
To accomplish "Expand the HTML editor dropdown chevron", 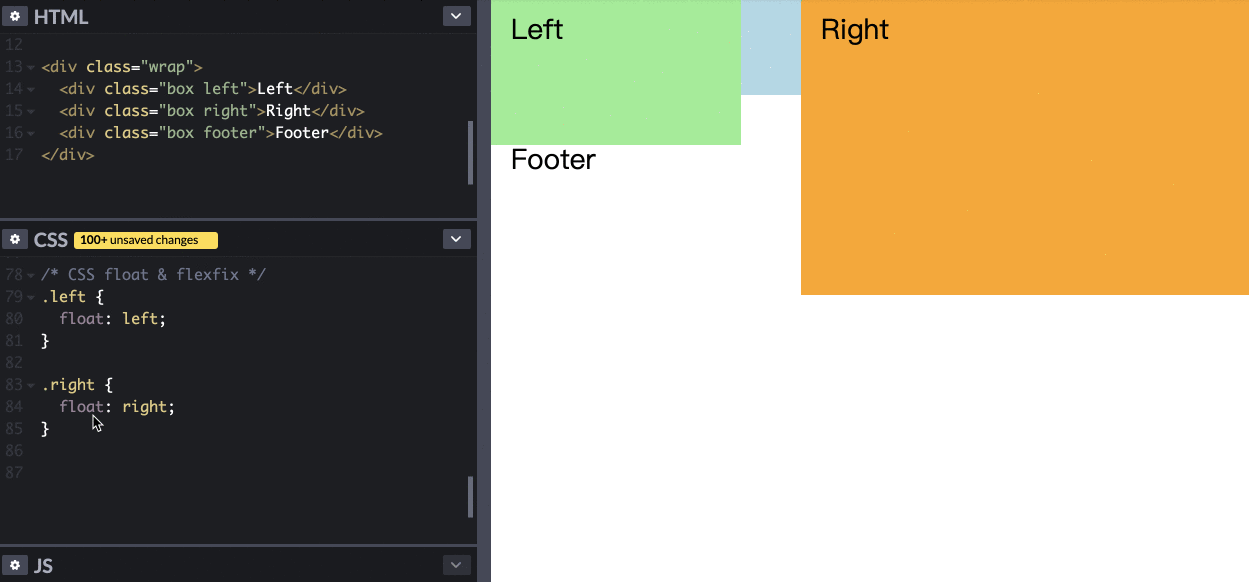I will pyautogui.click(x=456, y=17).
